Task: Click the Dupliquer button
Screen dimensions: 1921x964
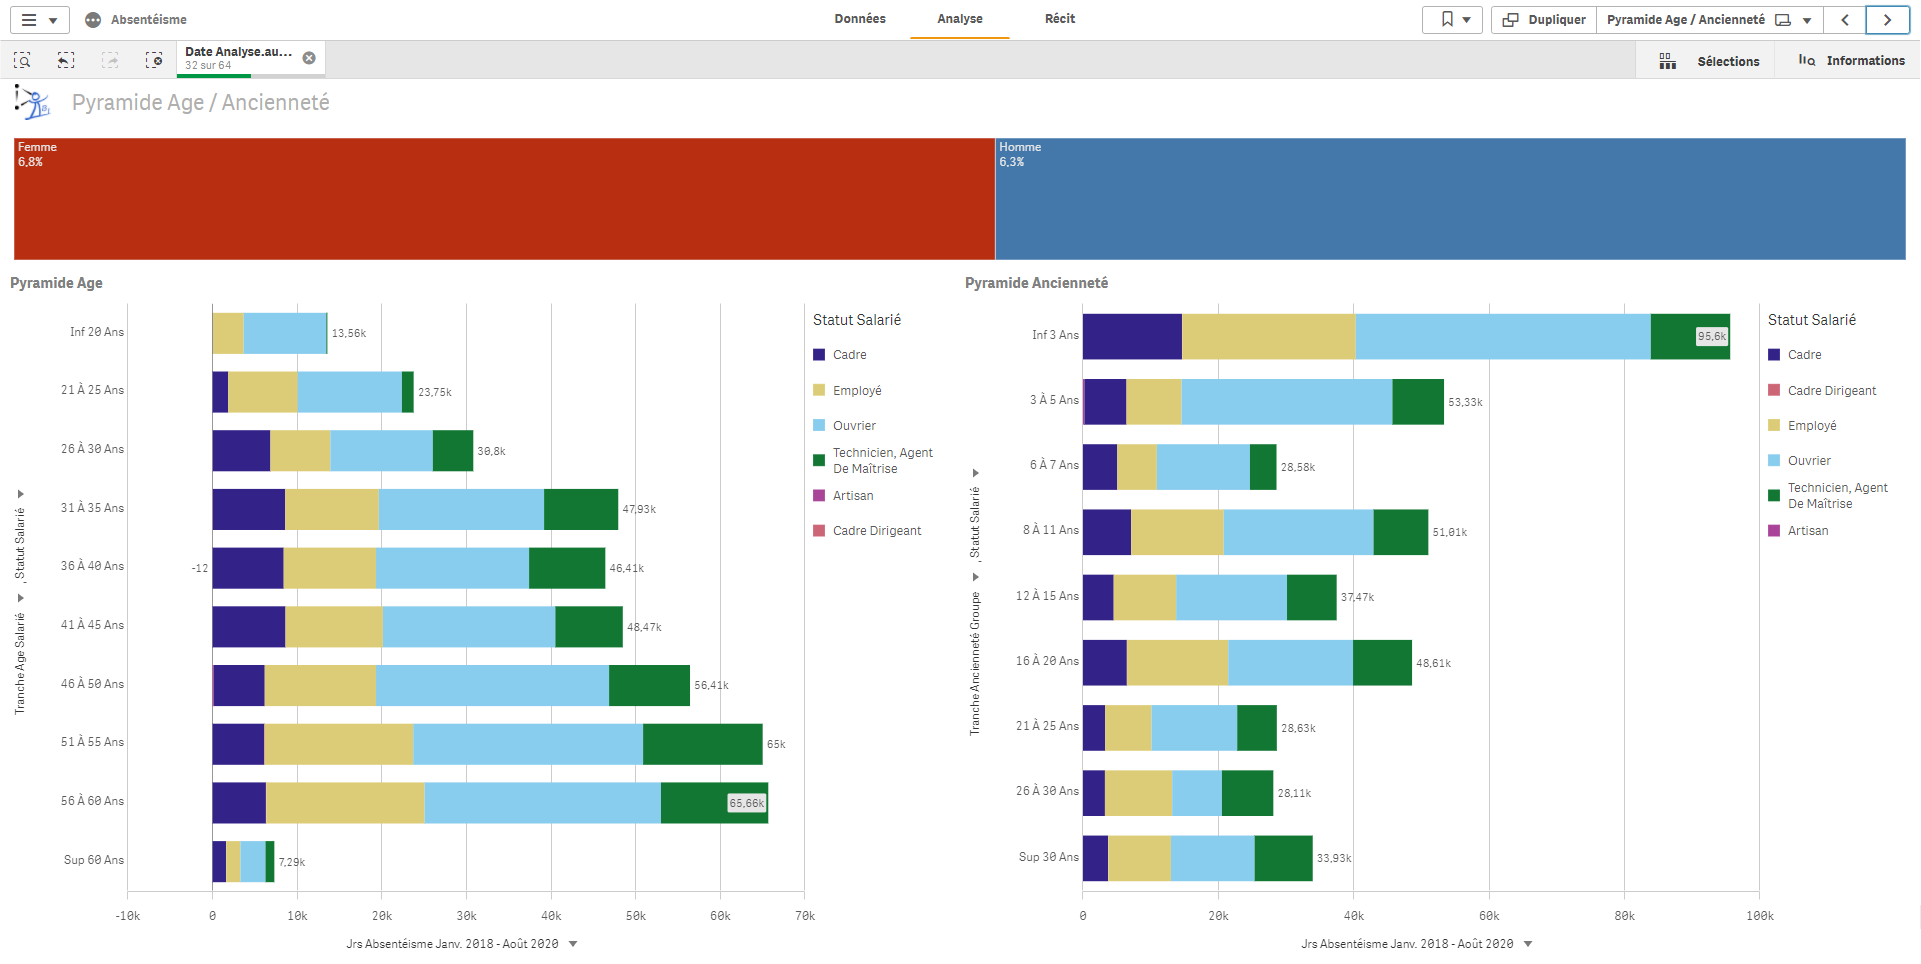Action: pyautogui.click(x=1544, y=20)
